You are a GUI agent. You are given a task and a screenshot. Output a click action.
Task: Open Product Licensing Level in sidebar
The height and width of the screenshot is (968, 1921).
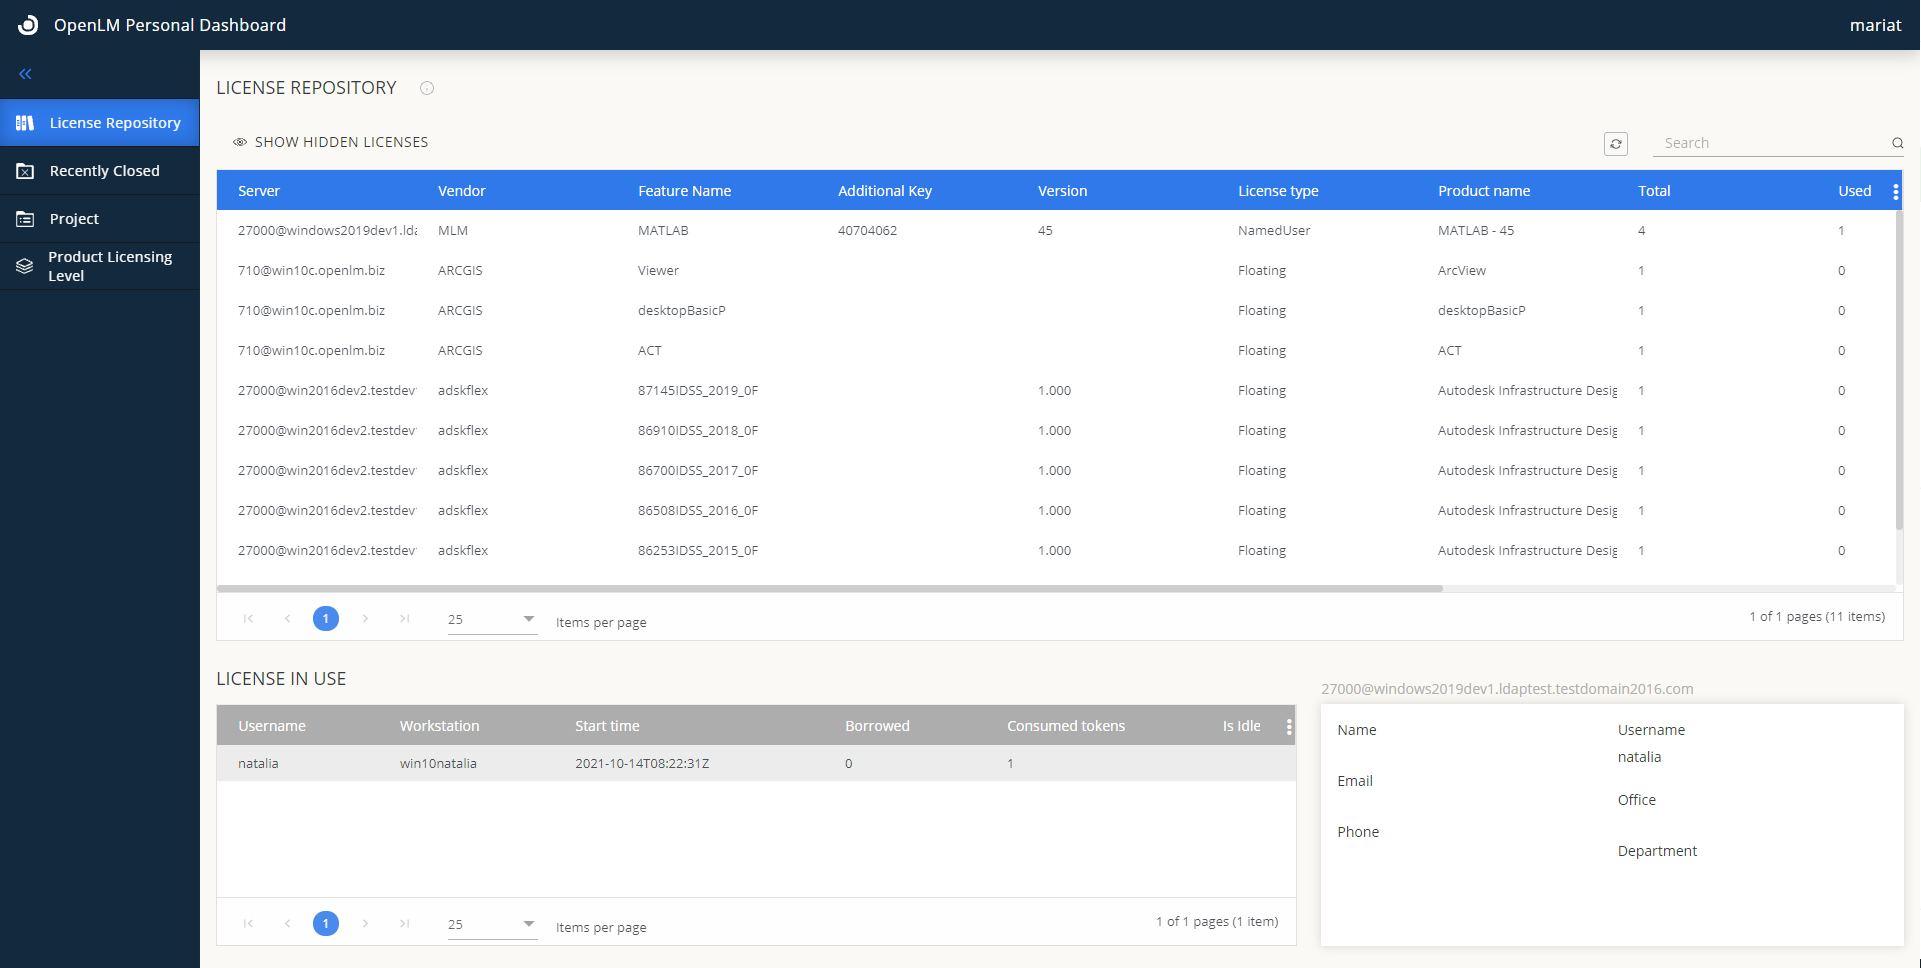[109, 266]
